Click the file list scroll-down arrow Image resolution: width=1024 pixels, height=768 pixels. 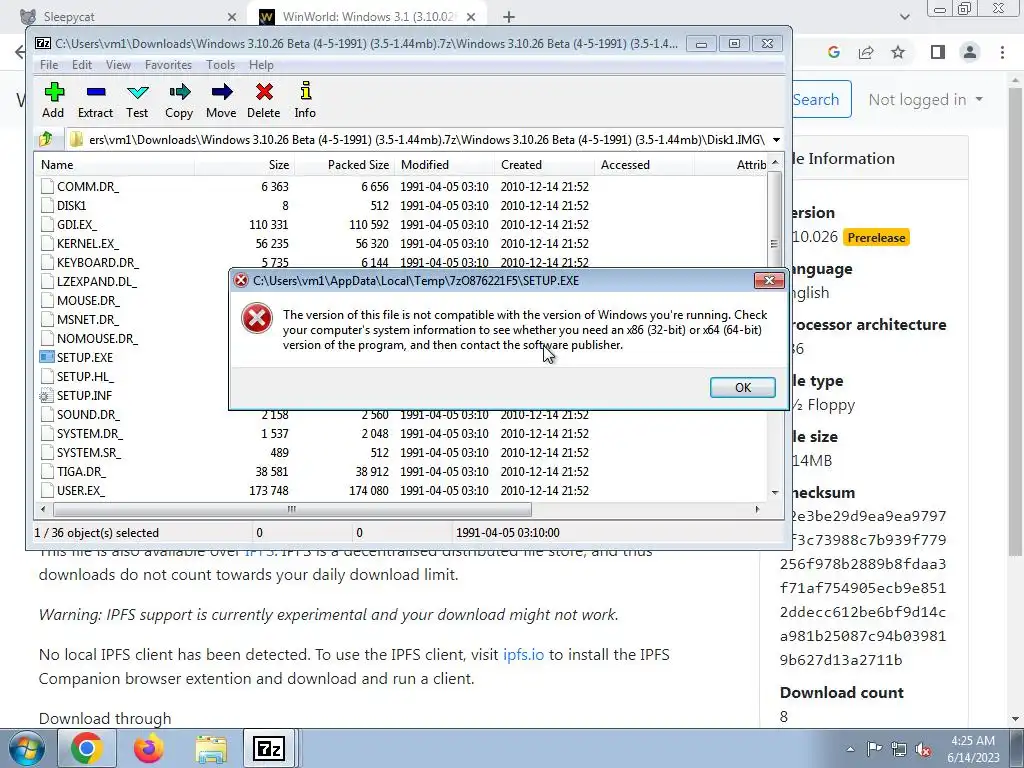775,492
